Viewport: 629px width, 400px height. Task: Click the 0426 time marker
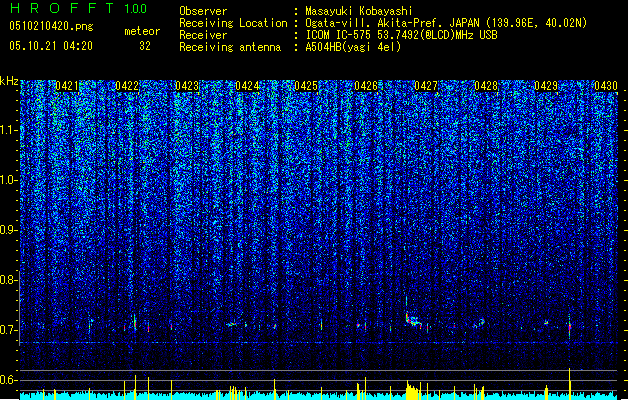[366, 86]
